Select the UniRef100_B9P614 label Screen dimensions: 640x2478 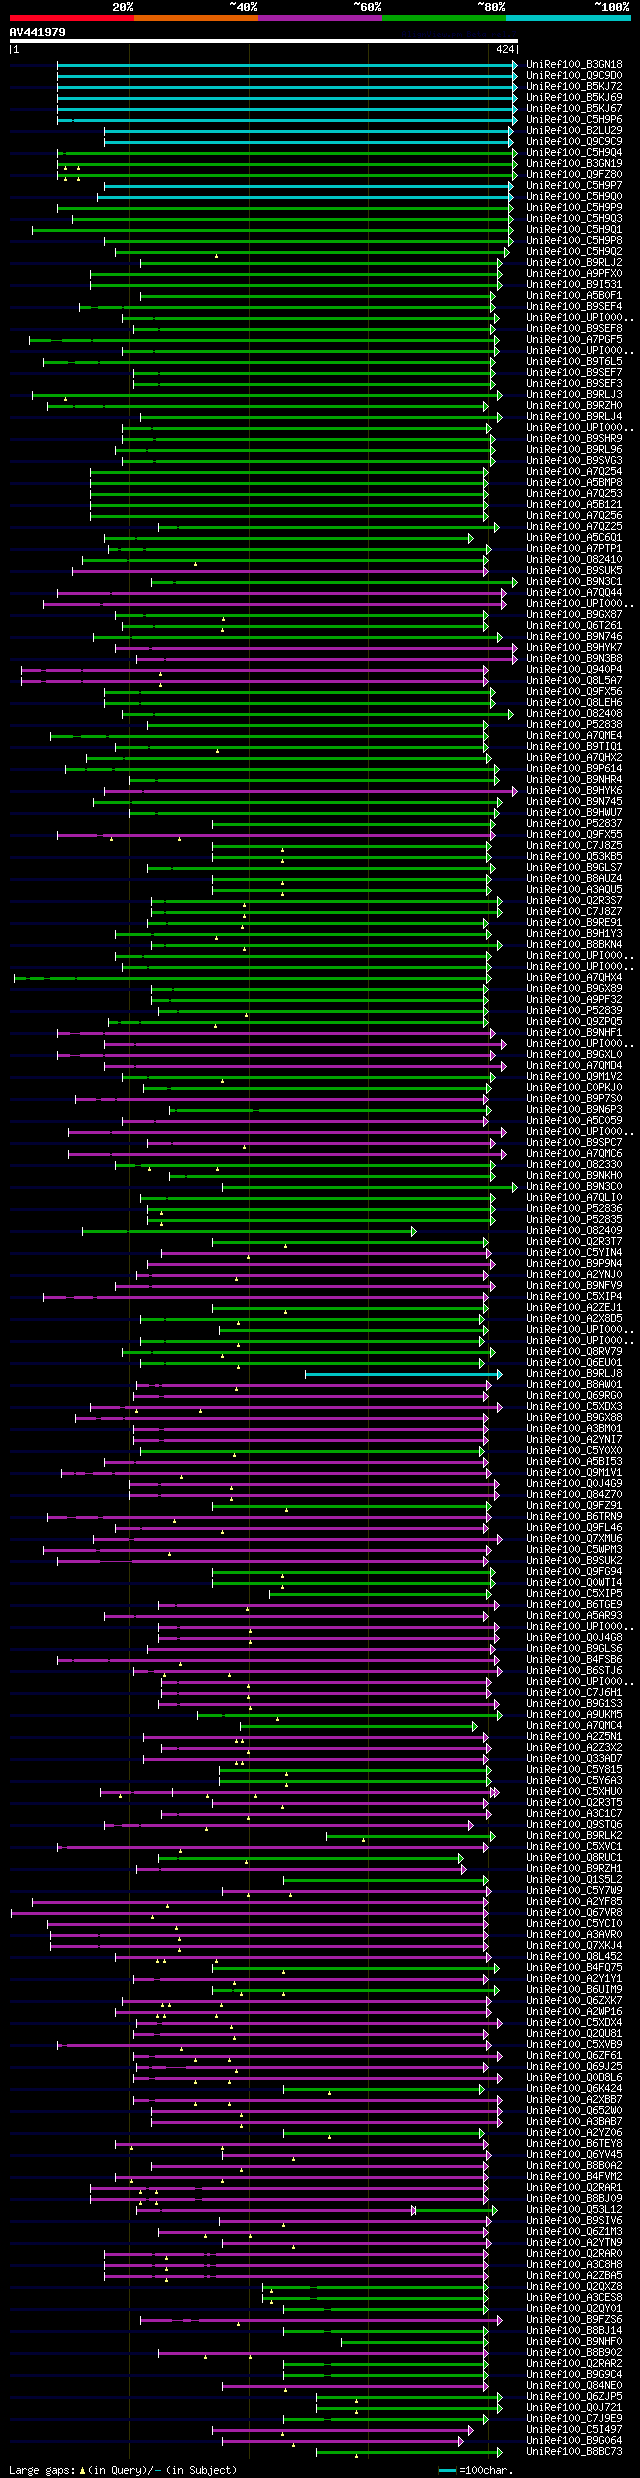point(574,769)
